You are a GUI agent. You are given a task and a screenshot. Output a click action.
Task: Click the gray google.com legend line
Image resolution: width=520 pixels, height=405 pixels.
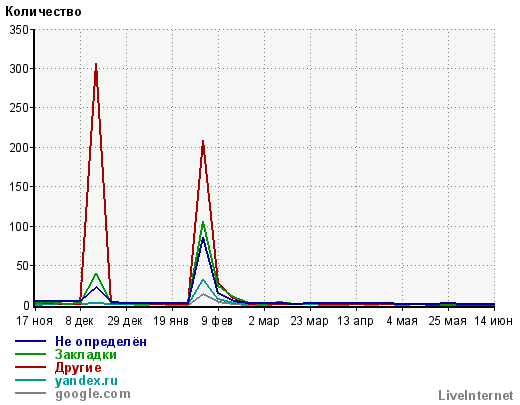[x=30, y=393]
